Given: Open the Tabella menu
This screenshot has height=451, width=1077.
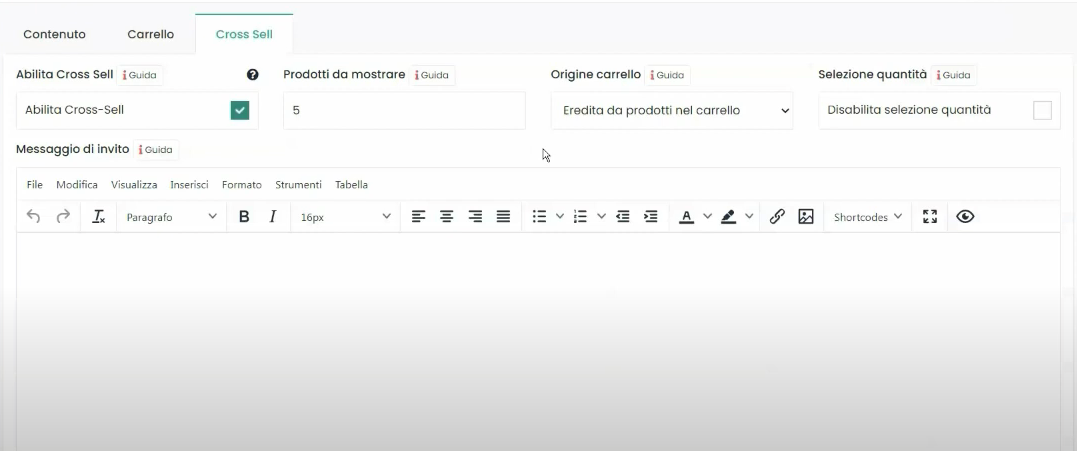Looking at the screenshot, I should 352,185.
